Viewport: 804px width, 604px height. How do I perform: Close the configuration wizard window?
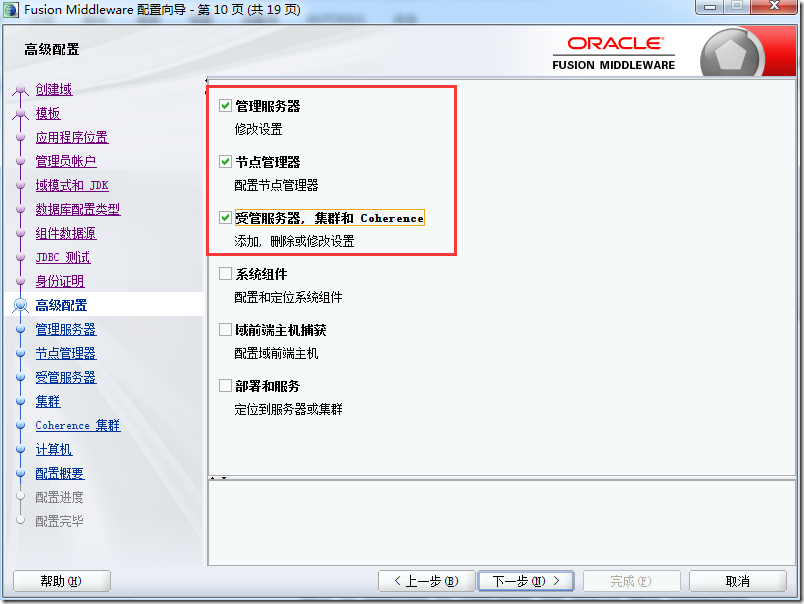click(x=774, y=7)
